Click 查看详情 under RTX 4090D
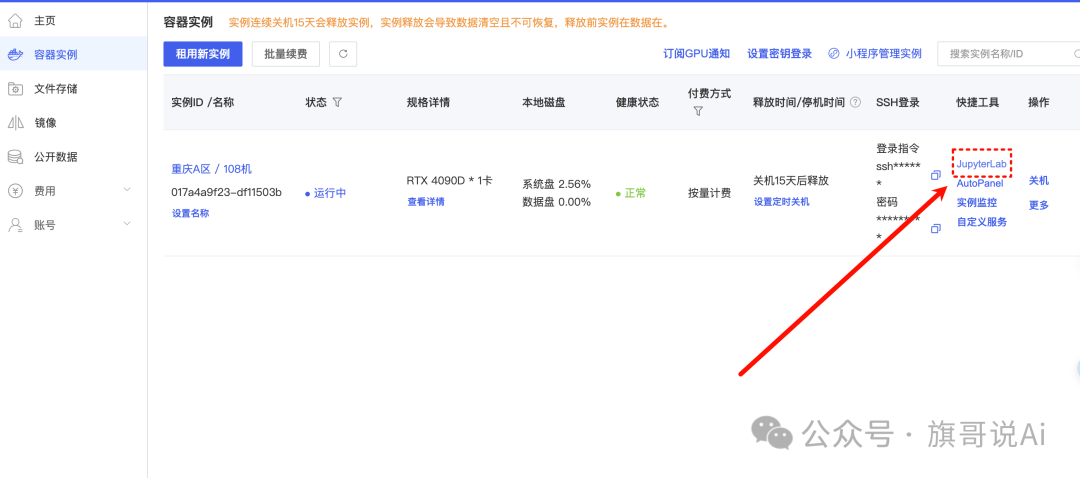This screenshot has width=1080, height=478. coord(426,202)
